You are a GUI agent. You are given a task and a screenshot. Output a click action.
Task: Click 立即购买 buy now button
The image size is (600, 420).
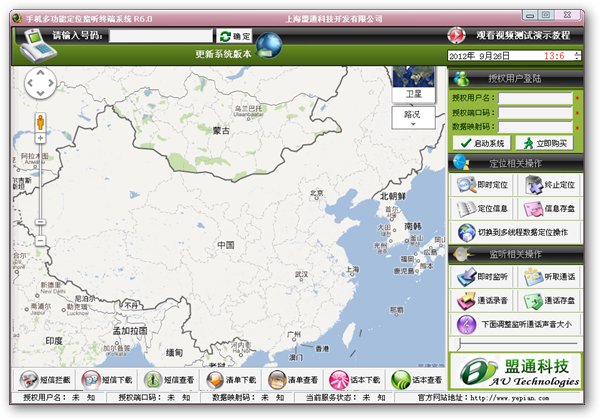pos(547,143)
